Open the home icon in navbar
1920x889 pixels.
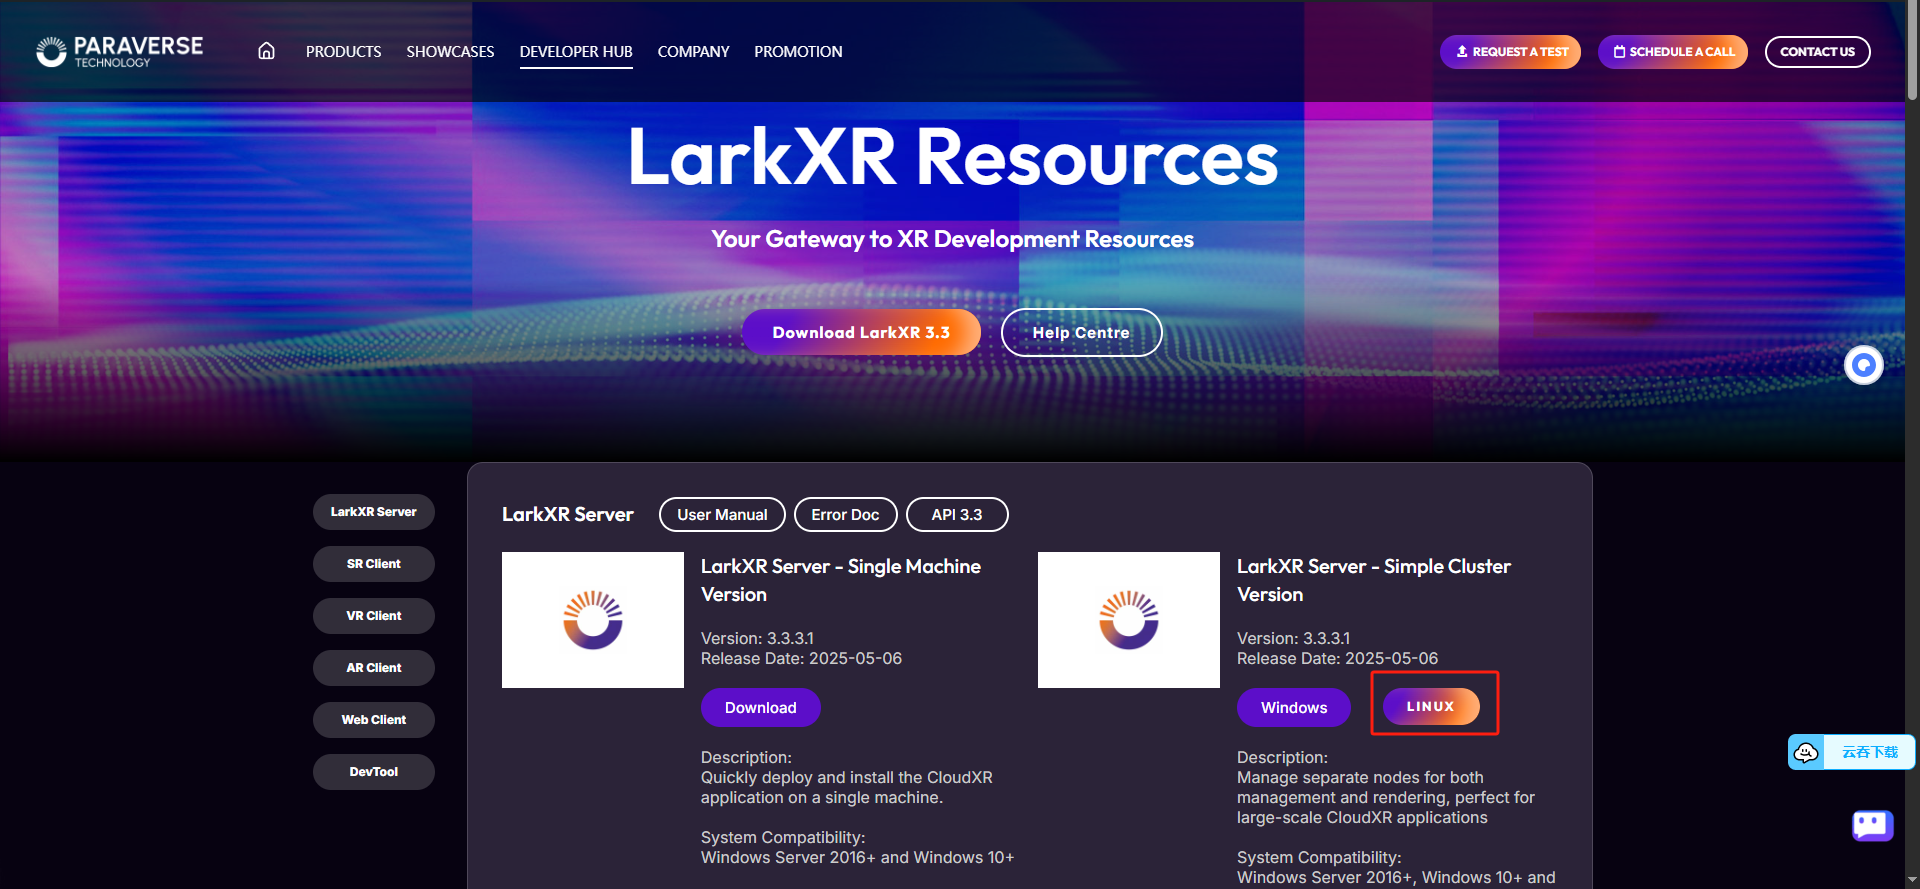pyautogui.click(x=266, y=51)
